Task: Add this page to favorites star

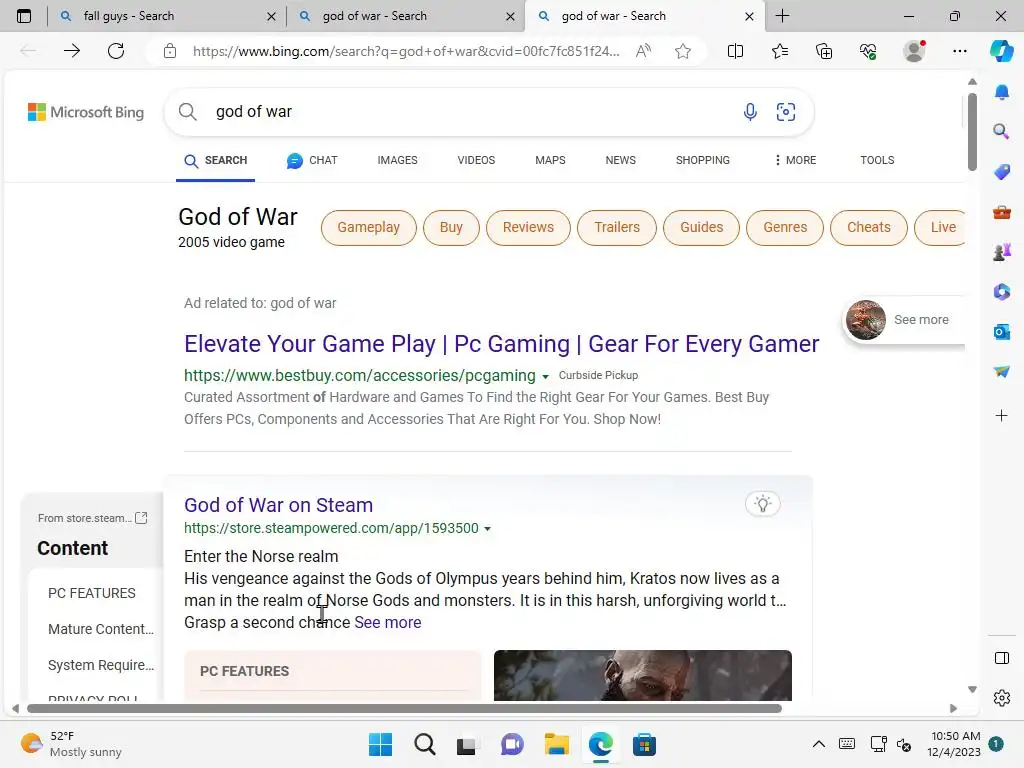Action: 683,51
